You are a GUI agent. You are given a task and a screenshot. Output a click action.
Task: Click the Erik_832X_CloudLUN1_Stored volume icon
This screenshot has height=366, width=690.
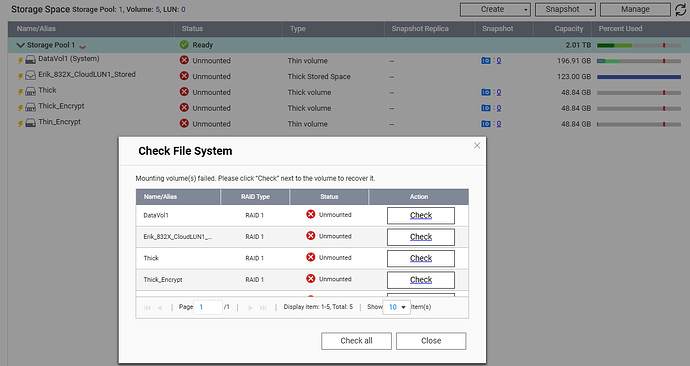[x=30, y=75]
